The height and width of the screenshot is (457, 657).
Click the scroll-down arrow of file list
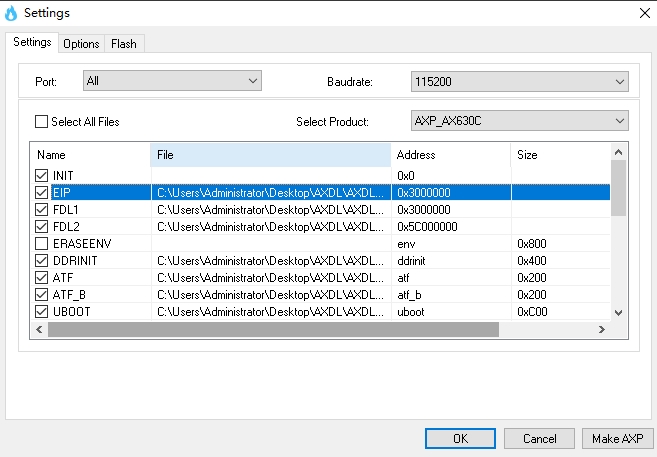click(x=618, y=312)
